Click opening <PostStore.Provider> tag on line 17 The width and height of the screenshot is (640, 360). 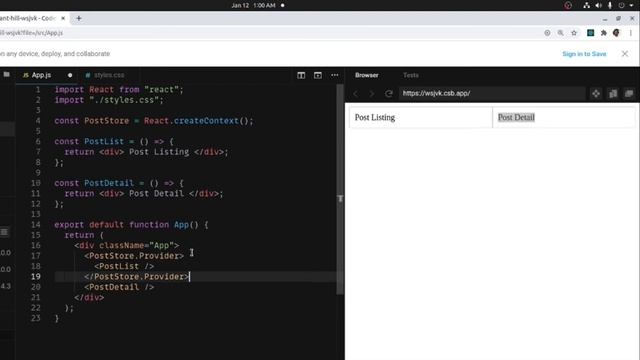pyautogui.click(x=134, y=256)
